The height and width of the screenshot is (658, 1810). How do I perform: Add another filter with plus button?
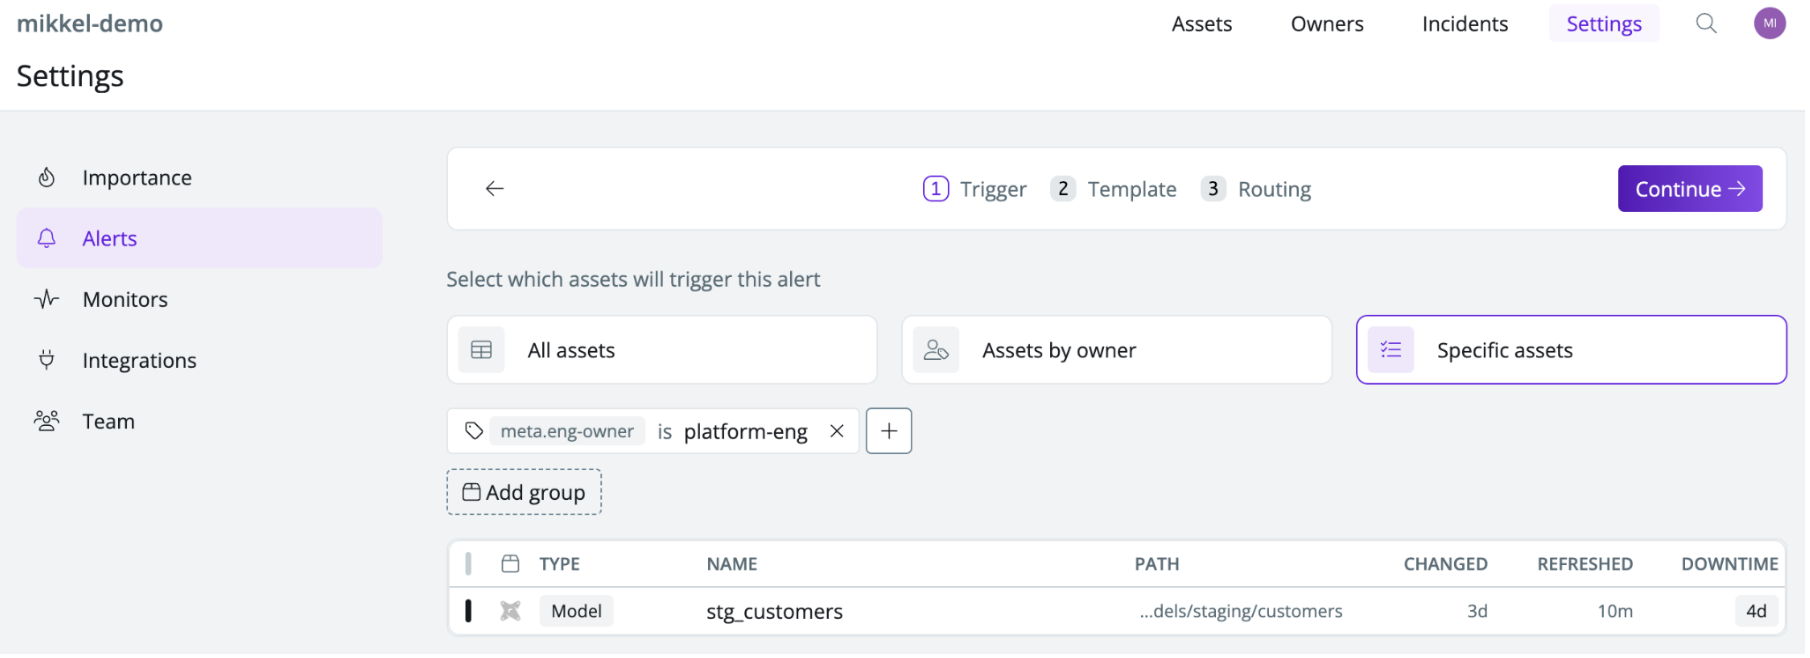tap(888, 431)
